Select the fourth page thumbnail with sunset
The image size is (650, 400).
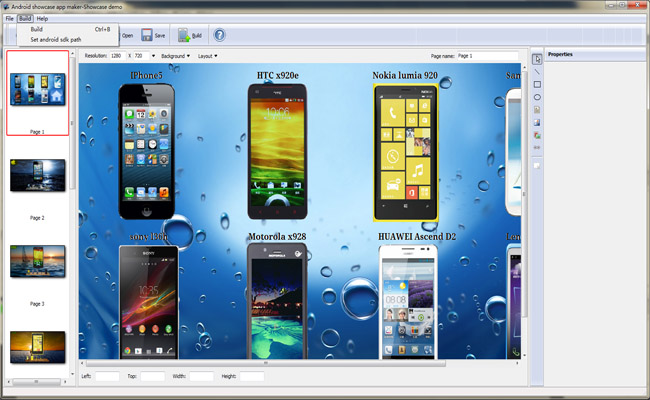click(37, 347)
